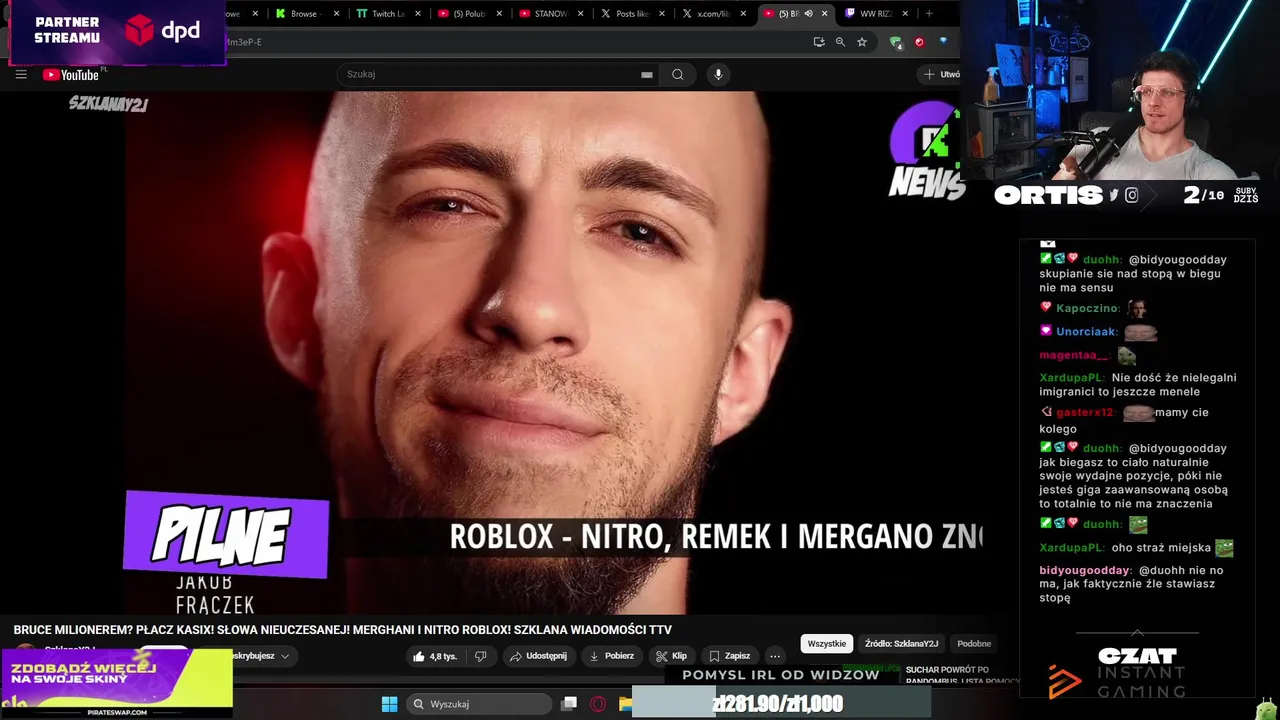The width and height of the screenshot is (1280, 720).
Task: Bookmark page with star icon
Action: (x=862, y=42)
